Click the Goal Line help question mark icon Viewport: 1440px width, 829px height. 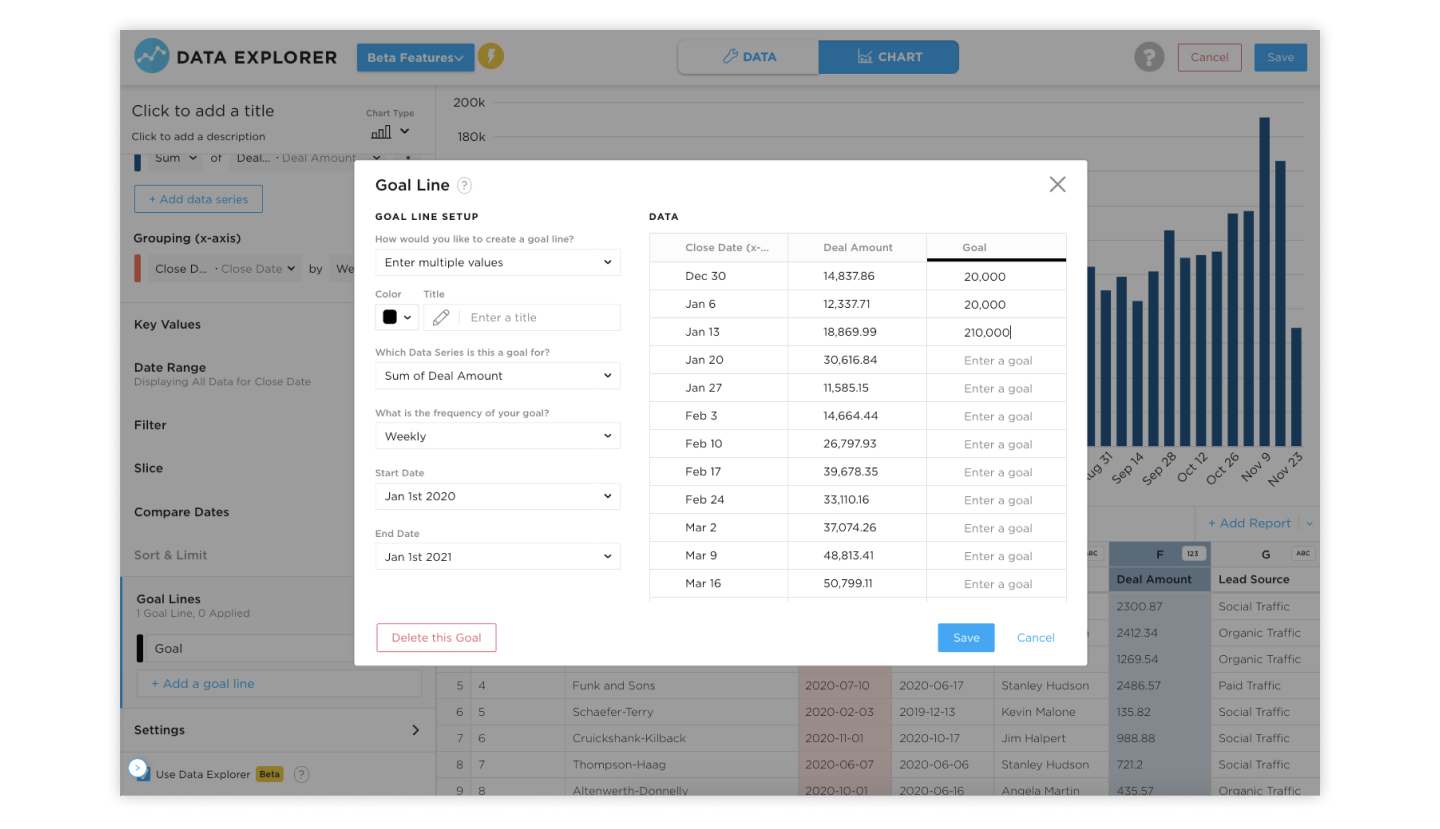point(464,185)
